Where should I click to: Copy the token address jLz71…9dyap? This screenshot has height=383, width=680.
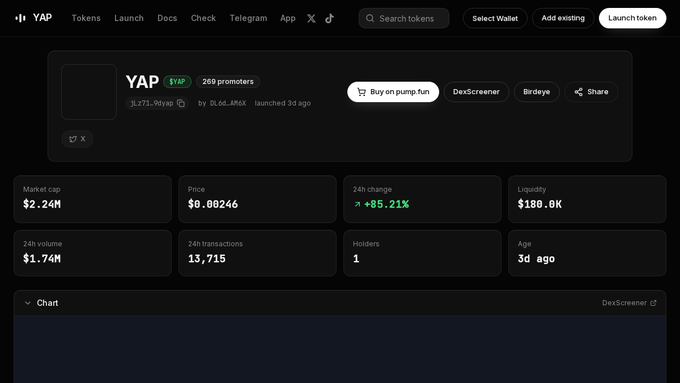[181, 103]
